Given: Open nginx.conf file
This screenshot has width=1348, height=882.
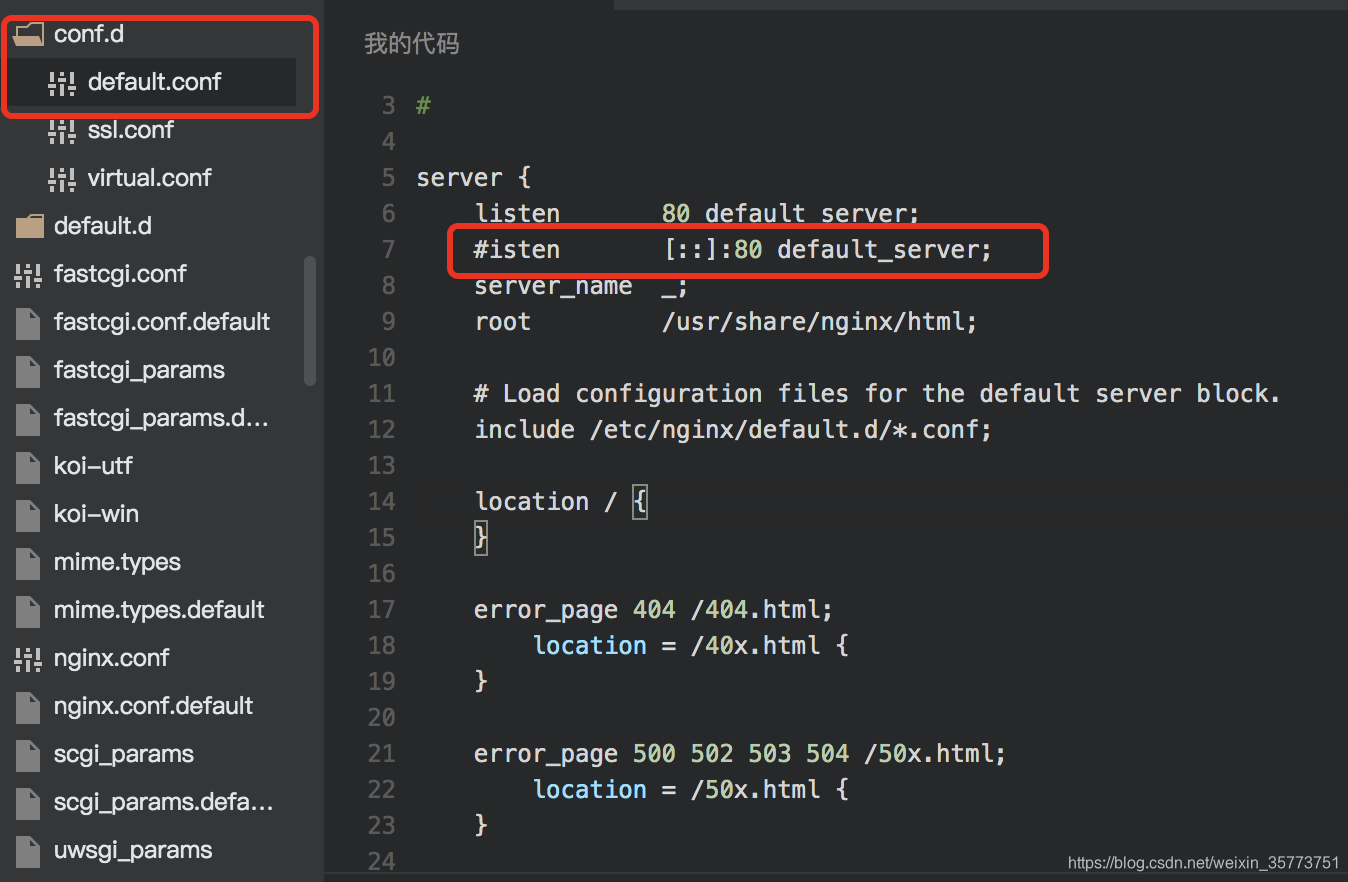Looking at the screenshot, I should point(112,658).
